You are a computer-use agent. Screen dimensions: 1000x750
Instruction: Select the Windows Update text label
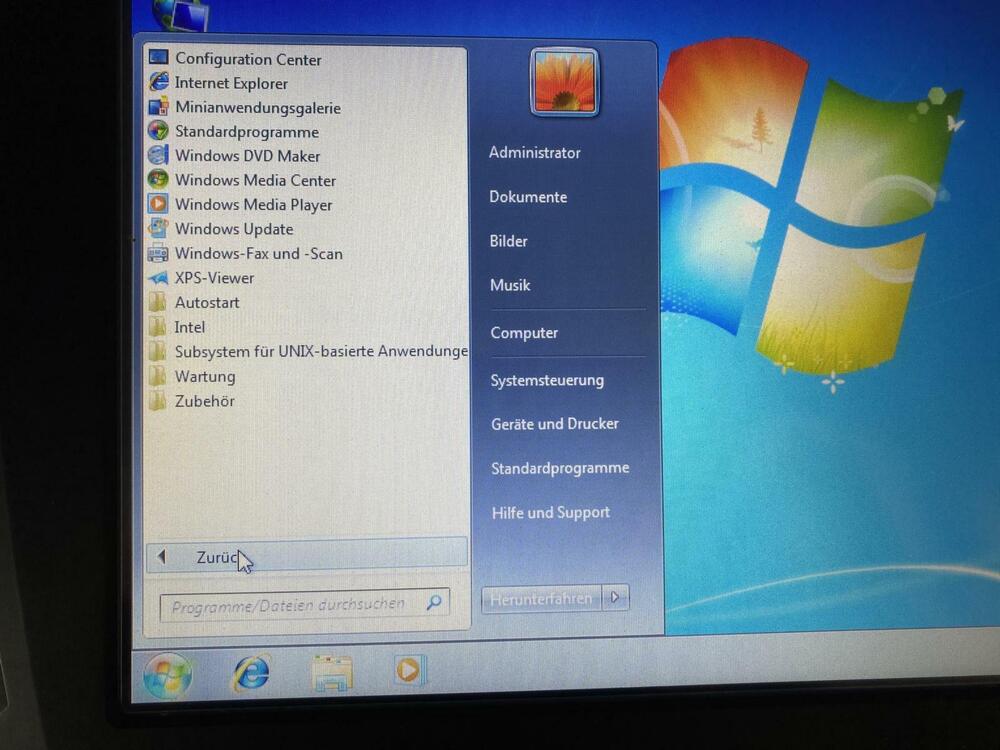pyautogui.click(x=234, y=229)
